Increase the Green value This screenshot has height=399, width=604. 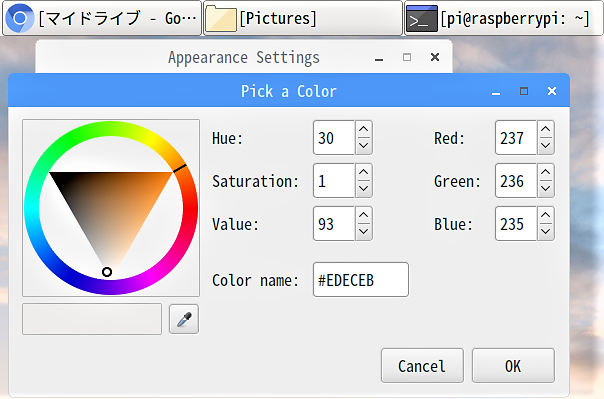point(545,172)
